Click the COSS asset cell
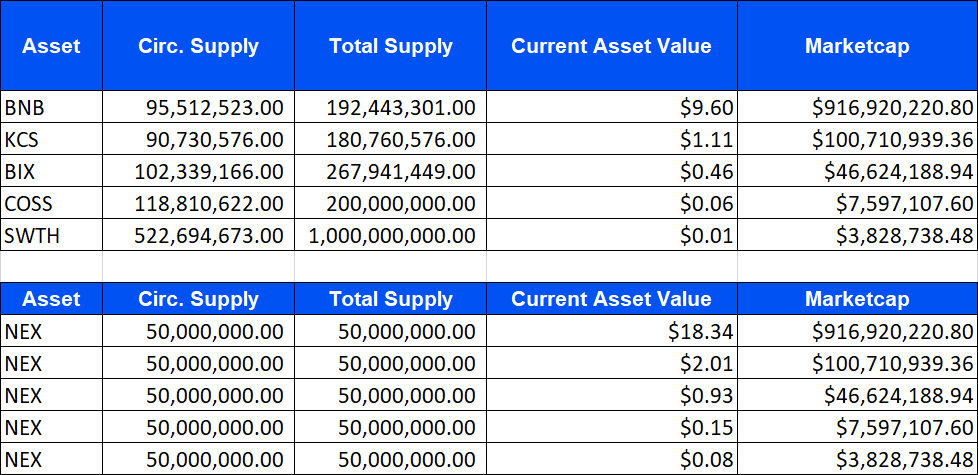Viewport: 978px width, 475px height. click(x=51, y=203)
